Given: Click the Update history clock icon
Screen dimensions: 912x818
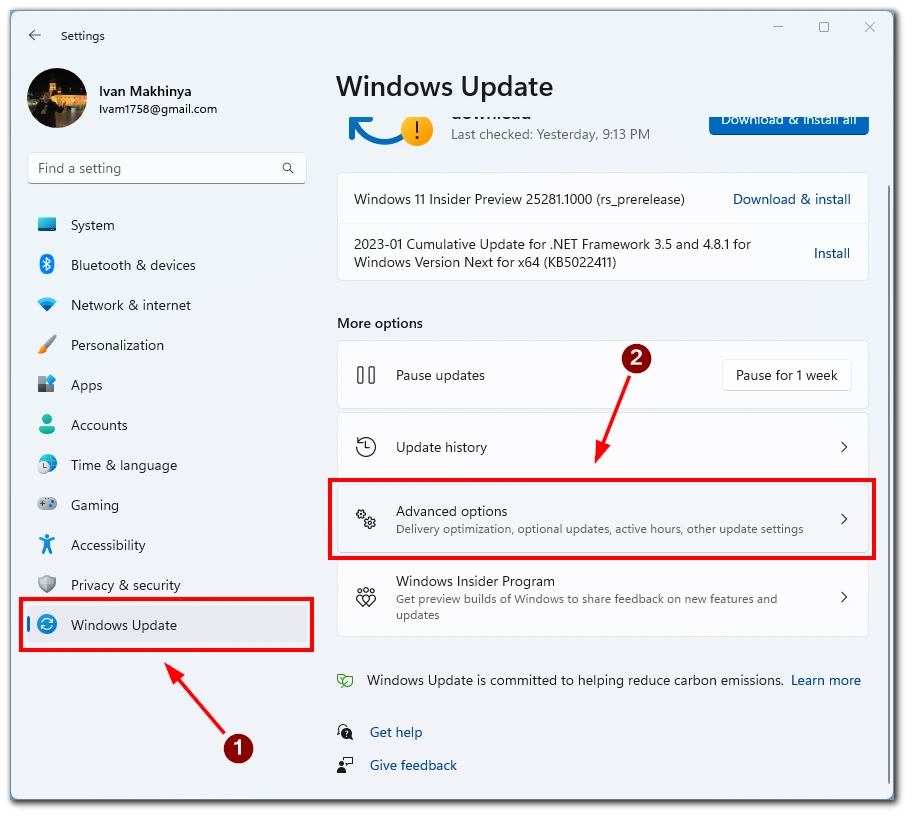Looking at the screenshot, I should (366, 447).
